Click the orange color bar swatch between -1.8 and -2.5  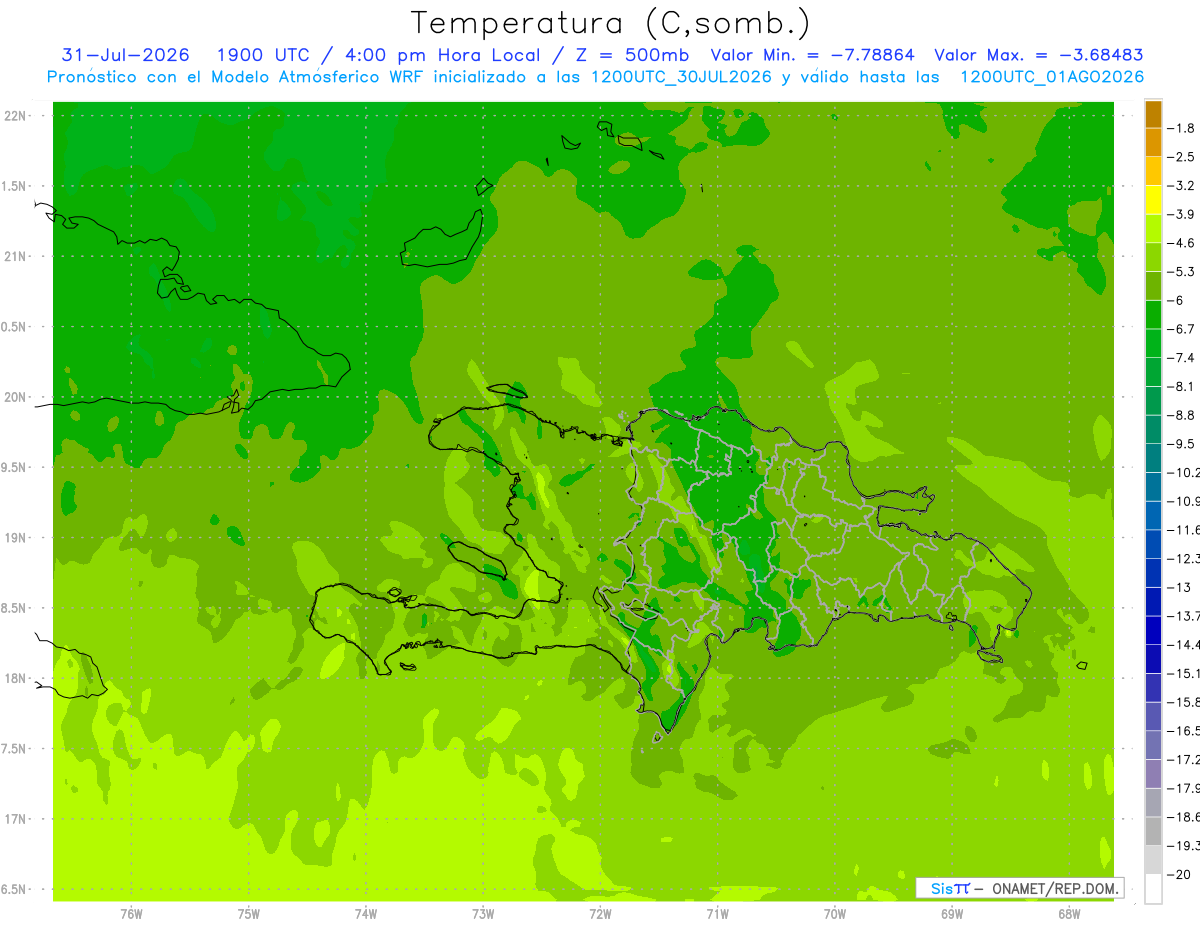(1153, 143)
